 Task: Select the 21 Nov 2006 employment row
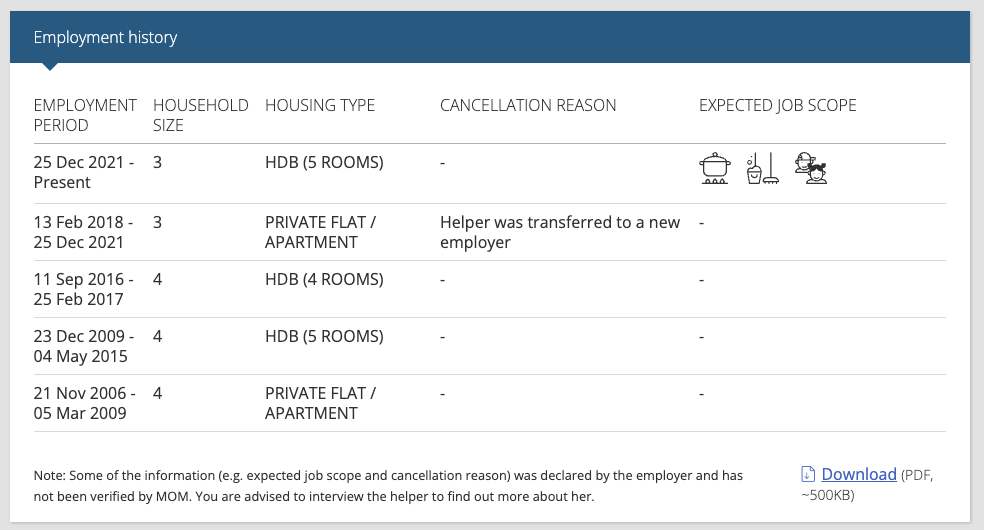[489, 403]
